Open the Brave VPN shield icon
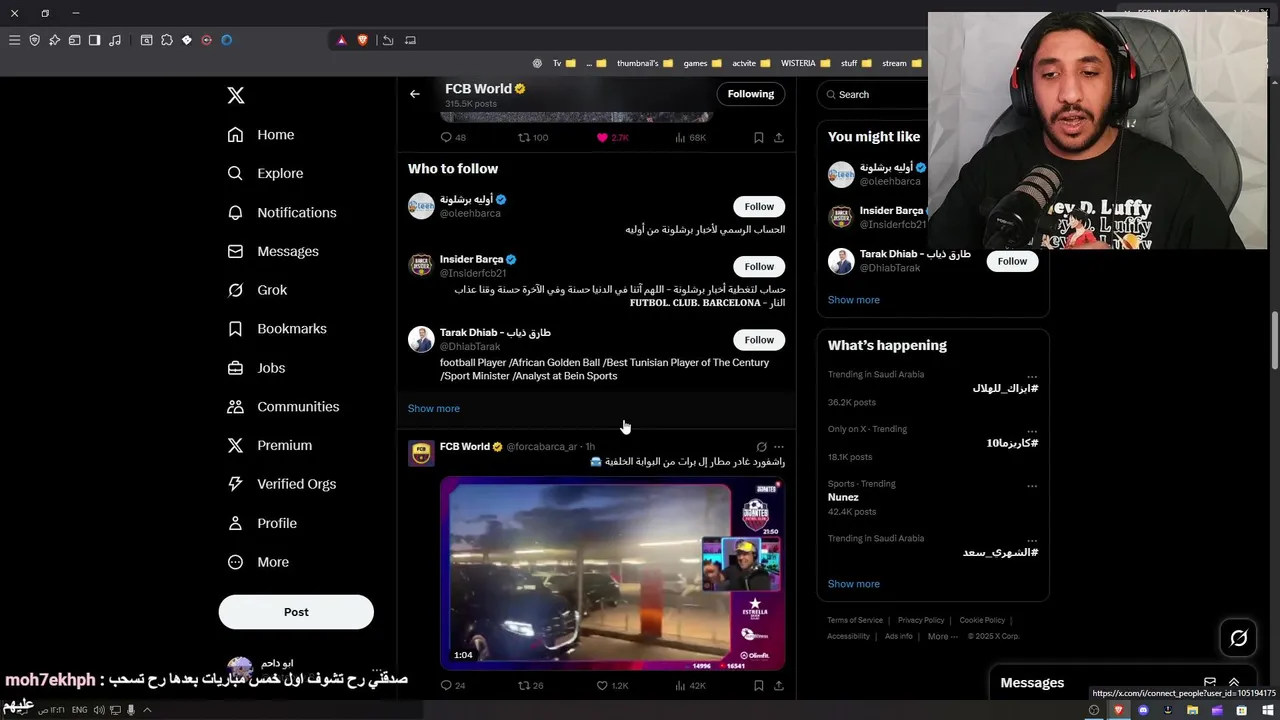1280x720 pixels. [34, 40]
